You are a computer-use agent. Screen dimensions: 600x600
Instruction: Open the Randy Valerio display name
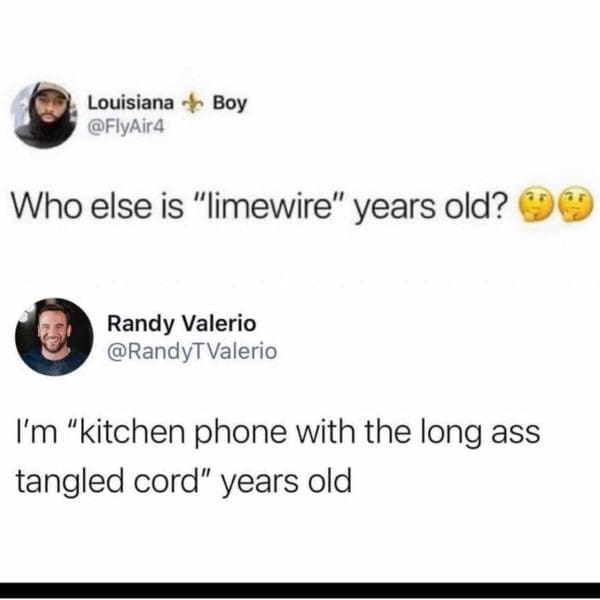(x=181, y=324)
